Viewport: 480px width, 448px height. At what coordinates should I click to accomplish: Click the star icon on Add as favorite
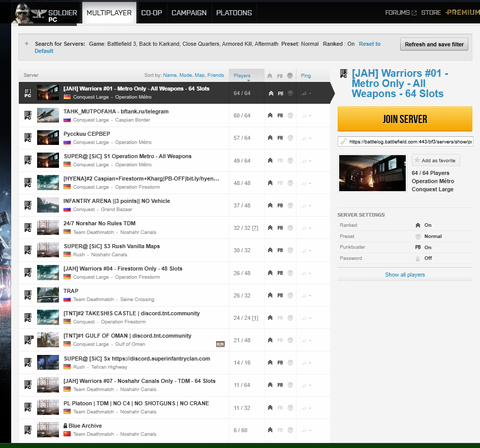click(x=417, y=160)
